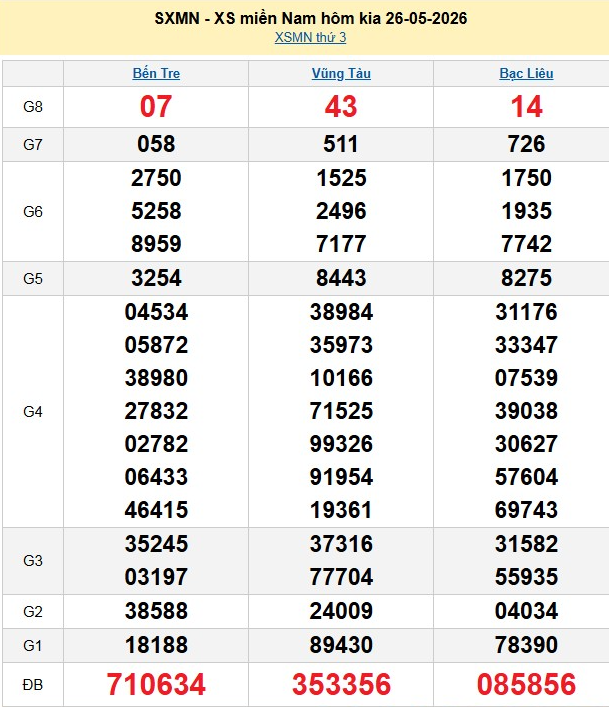Click G5 number 8443
This screenshot has width=609, height=707.
(x=341, y=278)
